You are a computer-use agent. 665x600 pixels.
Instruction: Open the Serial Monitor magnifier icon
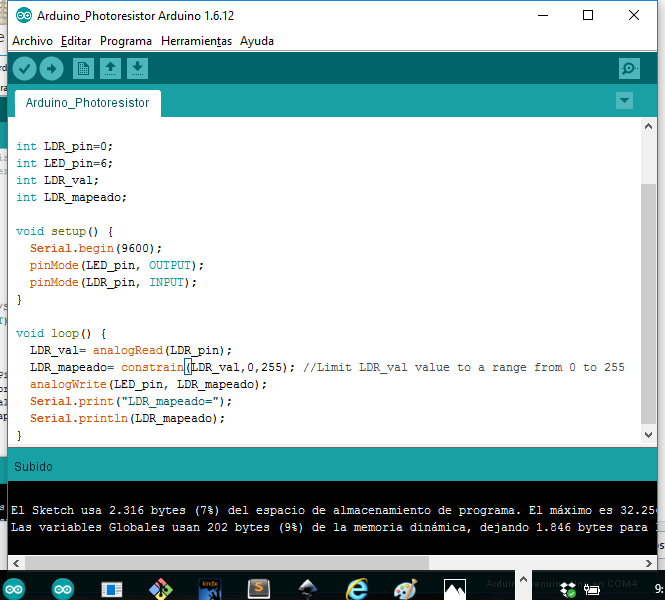[x=629, y=69]
